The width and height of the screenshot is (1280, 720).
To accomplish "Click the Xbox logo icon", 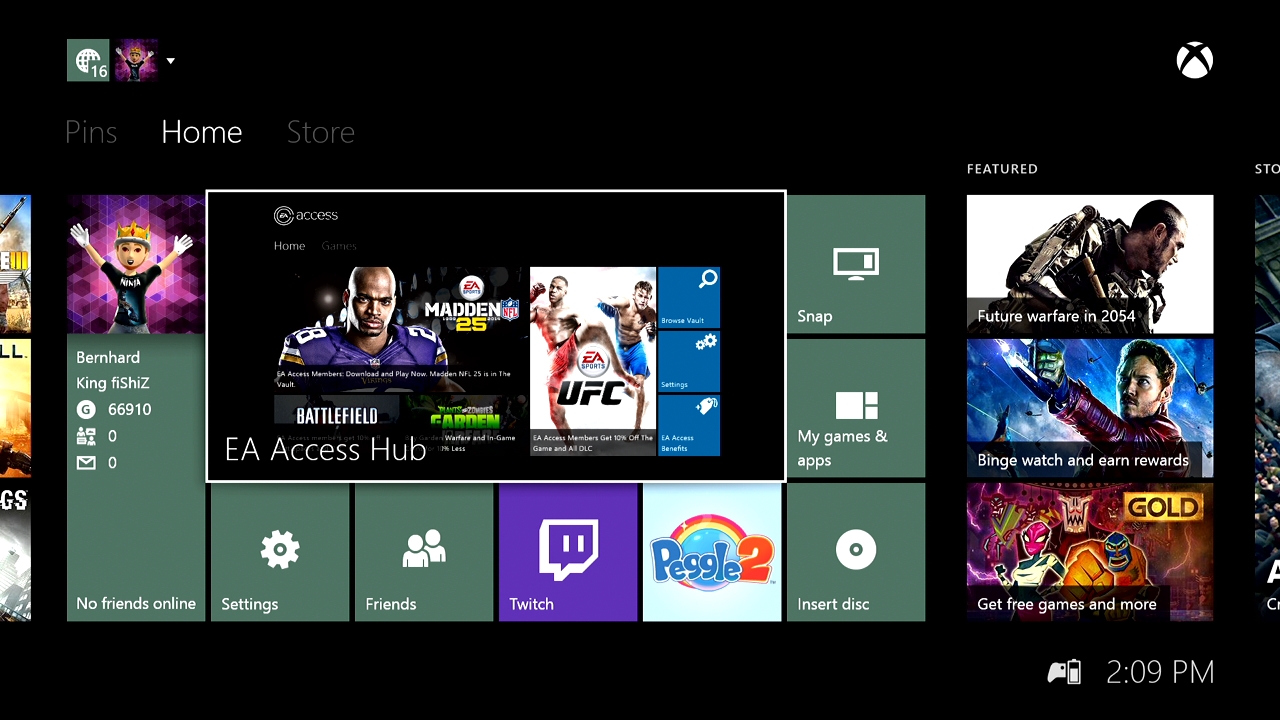I will pos(1194,61).
